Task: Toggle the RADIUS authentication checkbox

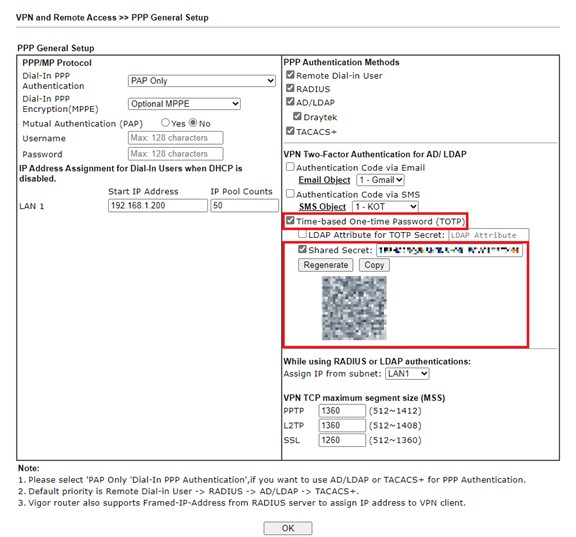Action: tap(290, 88)
